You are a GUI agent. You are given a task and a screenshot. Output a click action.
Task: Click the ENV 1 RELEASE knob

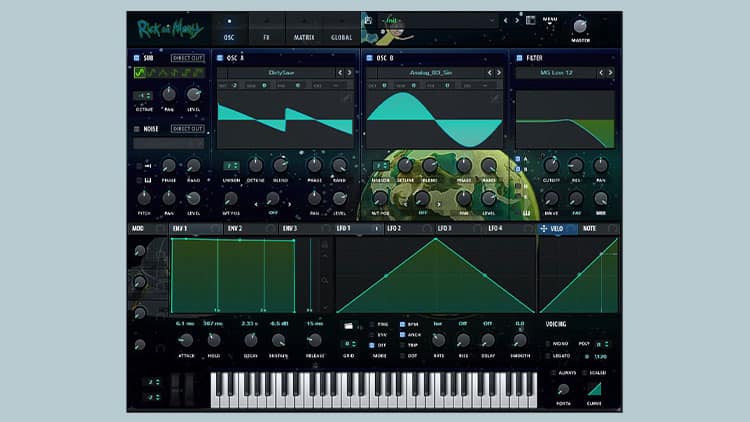pos(314,340)
